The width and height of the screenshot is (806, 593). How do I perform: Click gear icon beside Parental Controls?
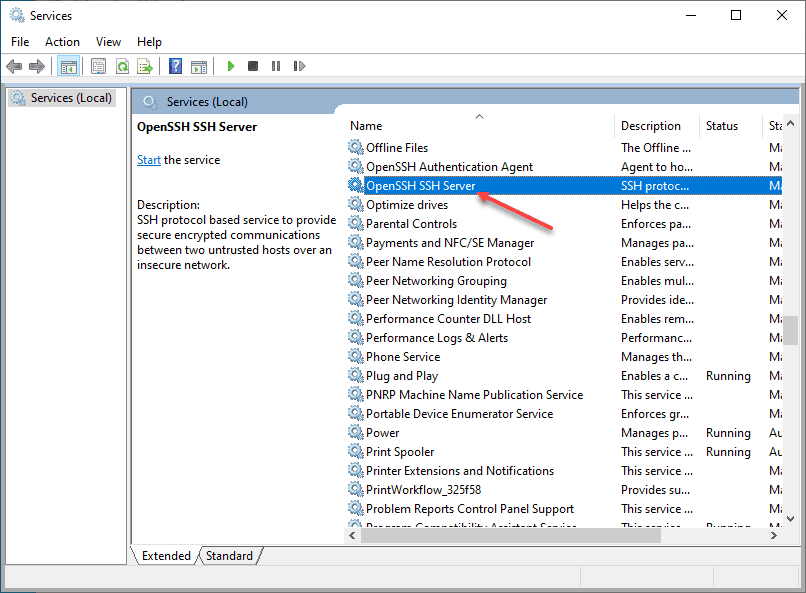(356, 224)
